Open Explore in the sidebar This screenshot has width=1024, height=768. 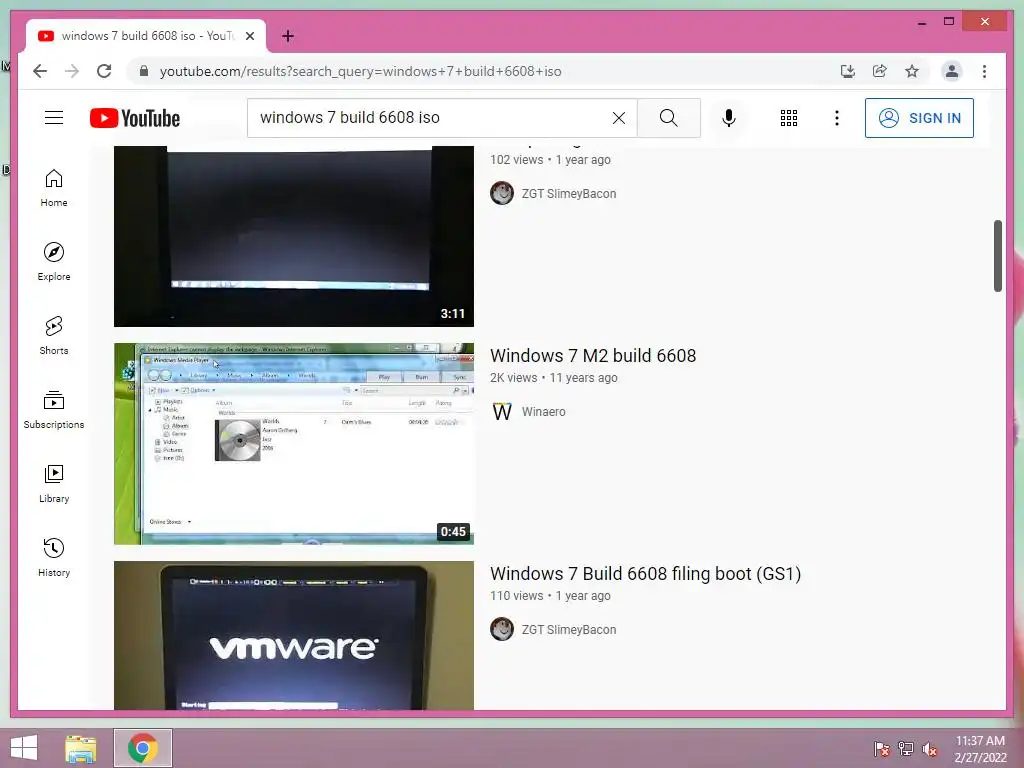(x=54, y=262)
